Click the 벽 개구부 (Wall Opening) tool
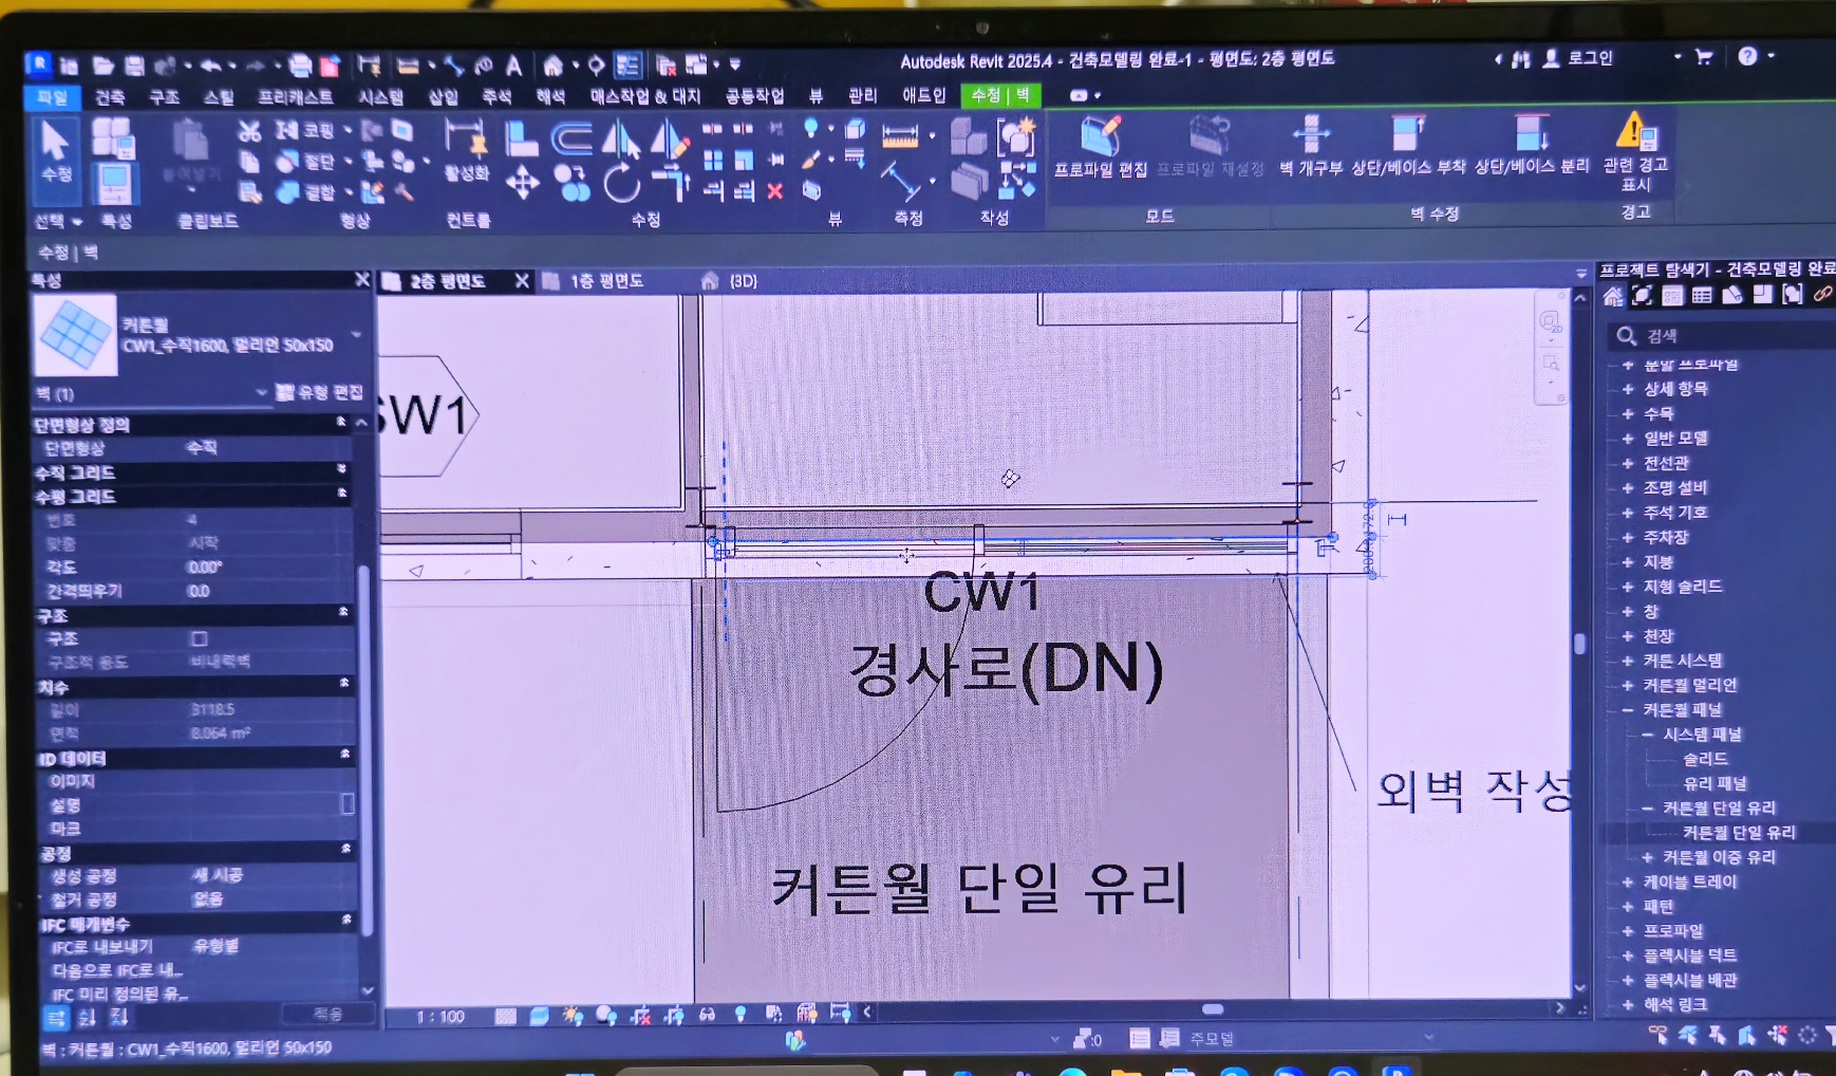This screenshot has width=1836, height=1076. pyautogui.click(x=1310, y=138)
